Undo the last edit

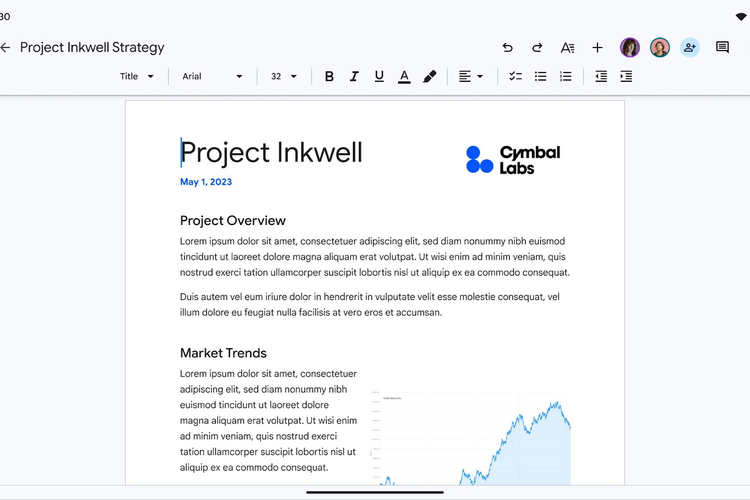507,47
